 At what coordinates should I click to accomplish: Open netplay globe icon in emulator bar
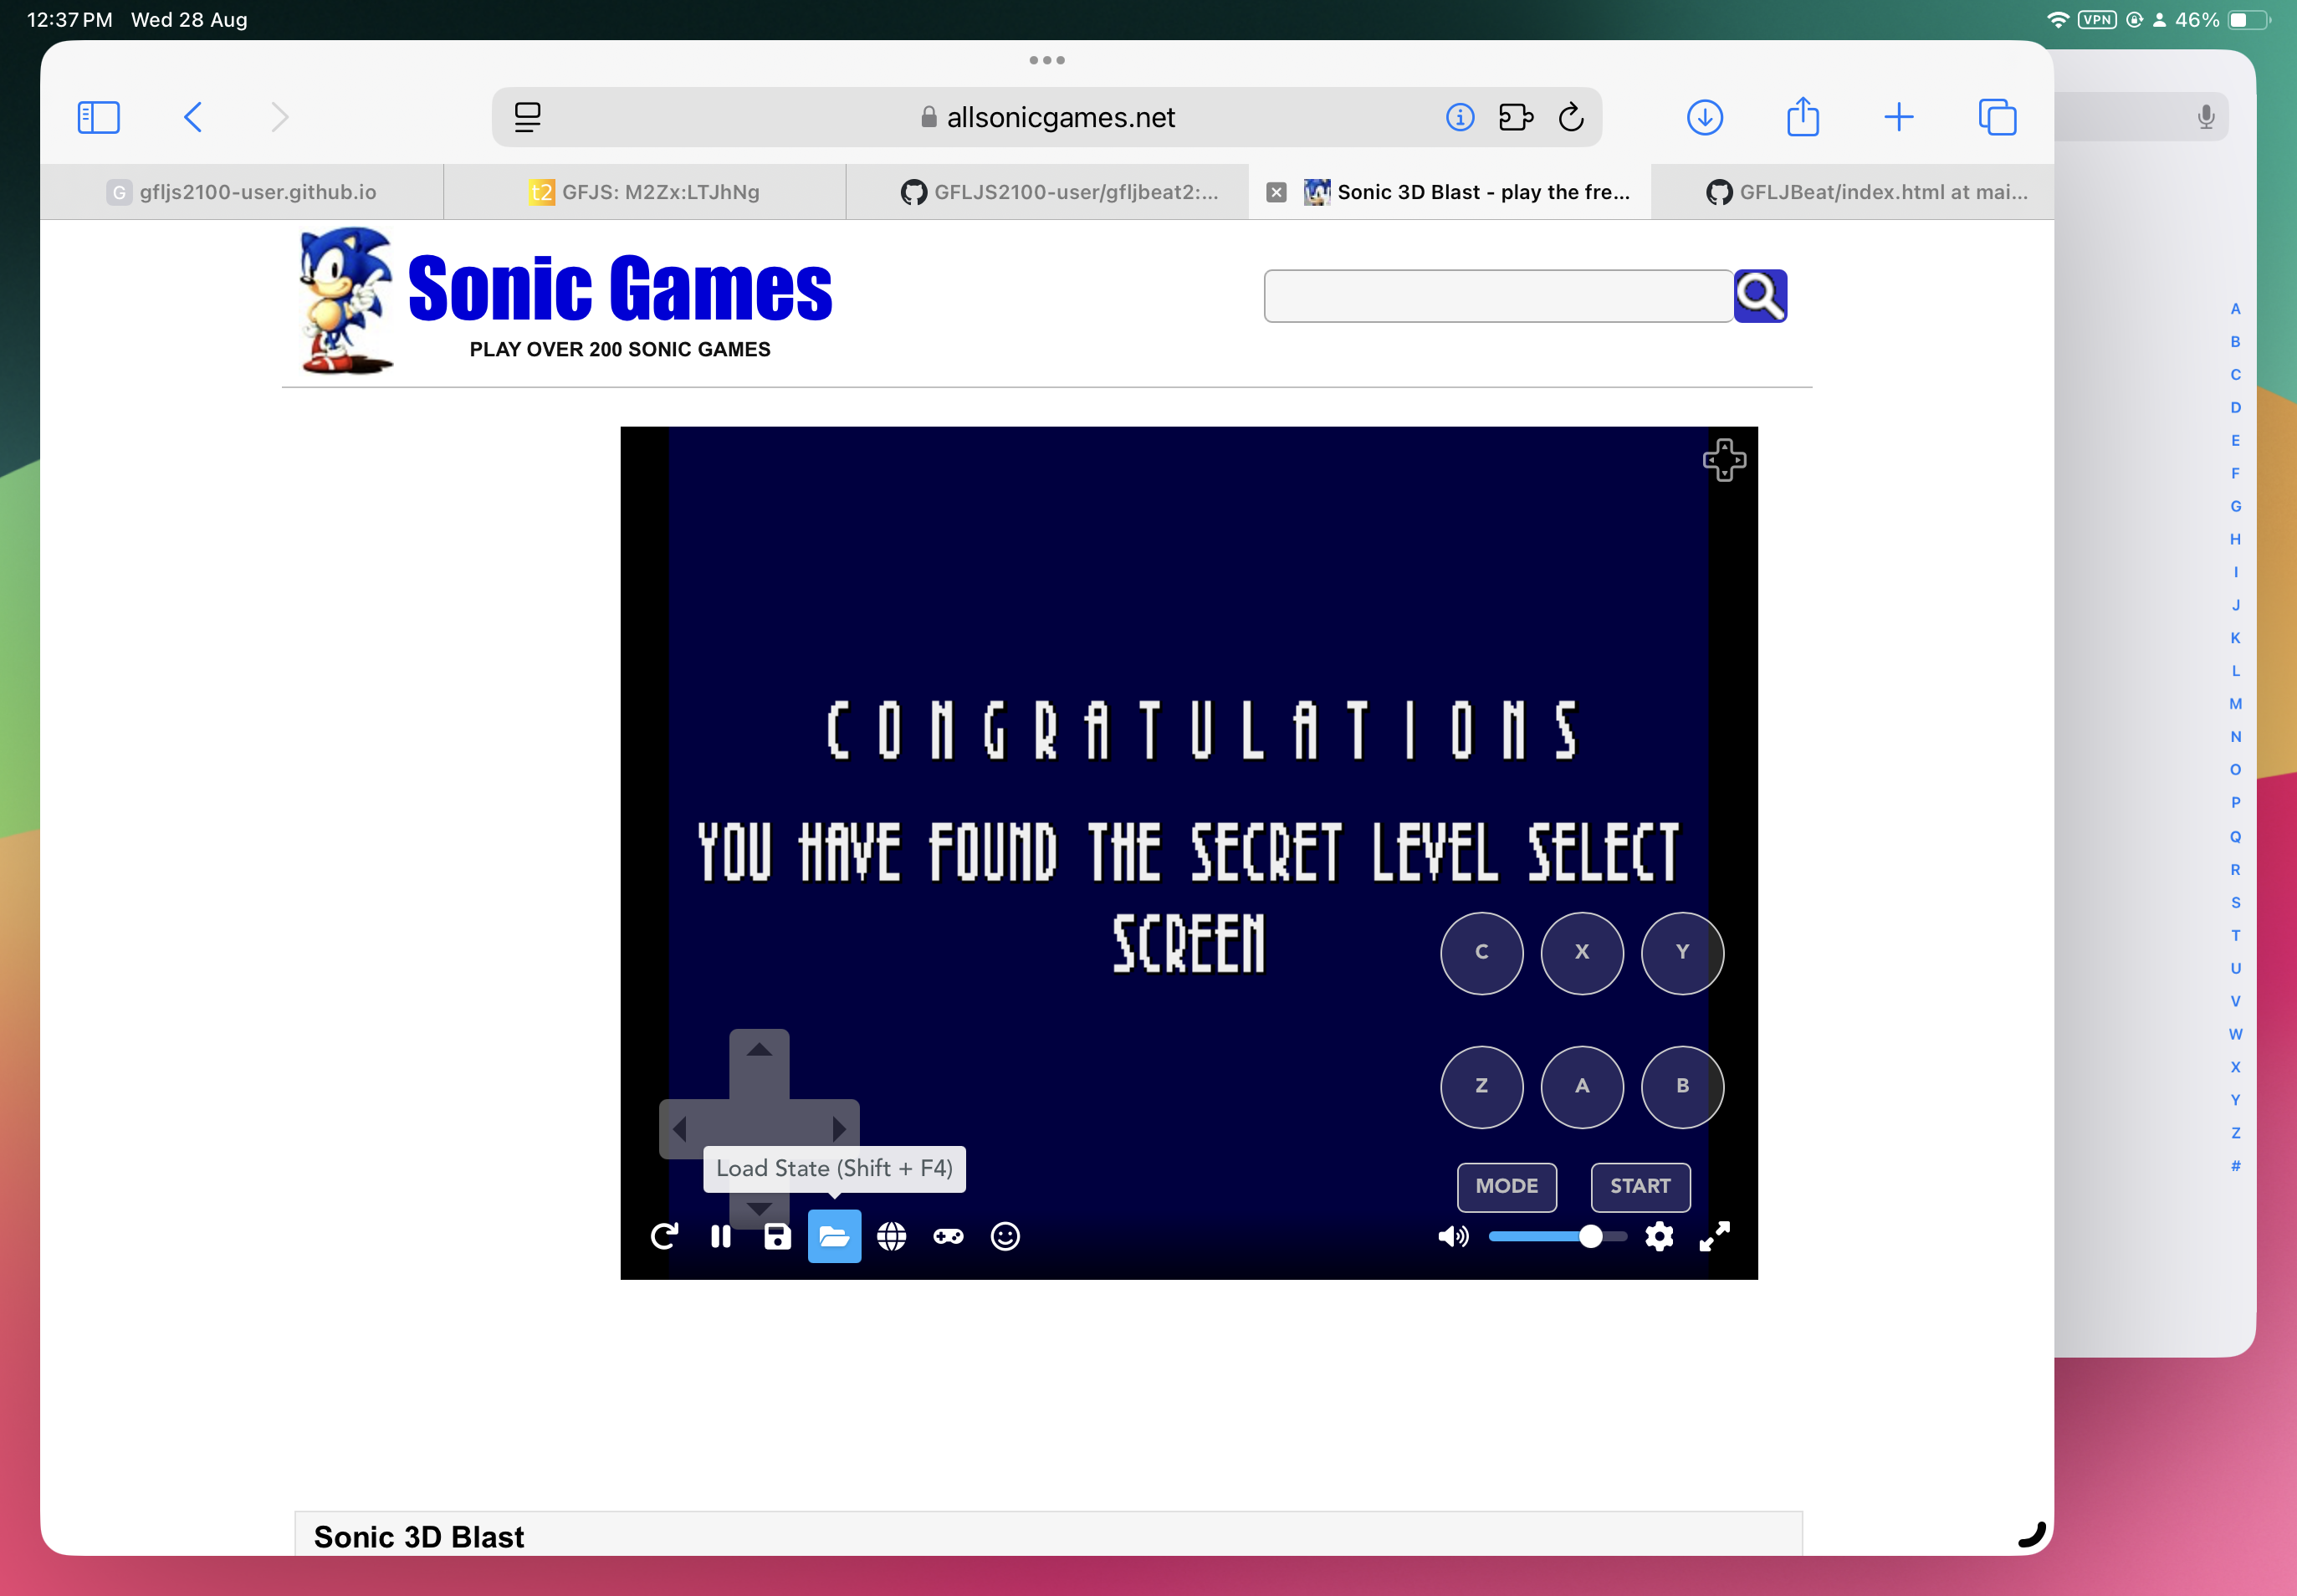(891, 1237)
